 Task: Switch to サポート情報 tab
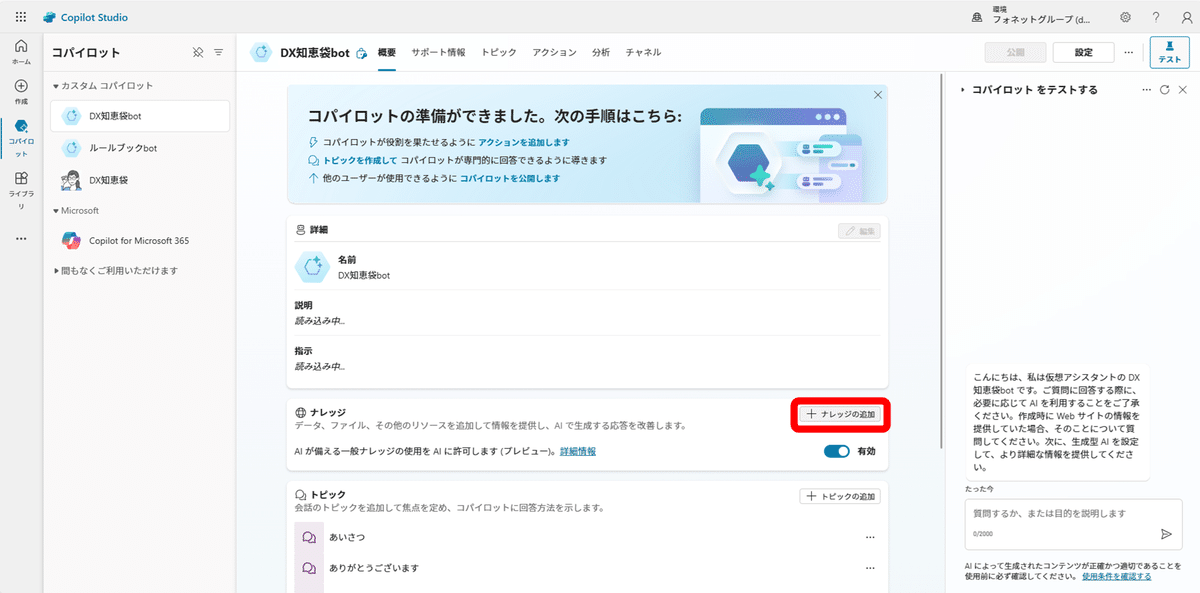pos(438,52)
